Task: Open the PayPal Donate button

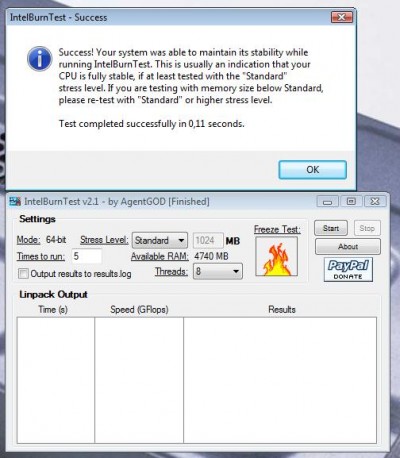Action: pos(348,270)
